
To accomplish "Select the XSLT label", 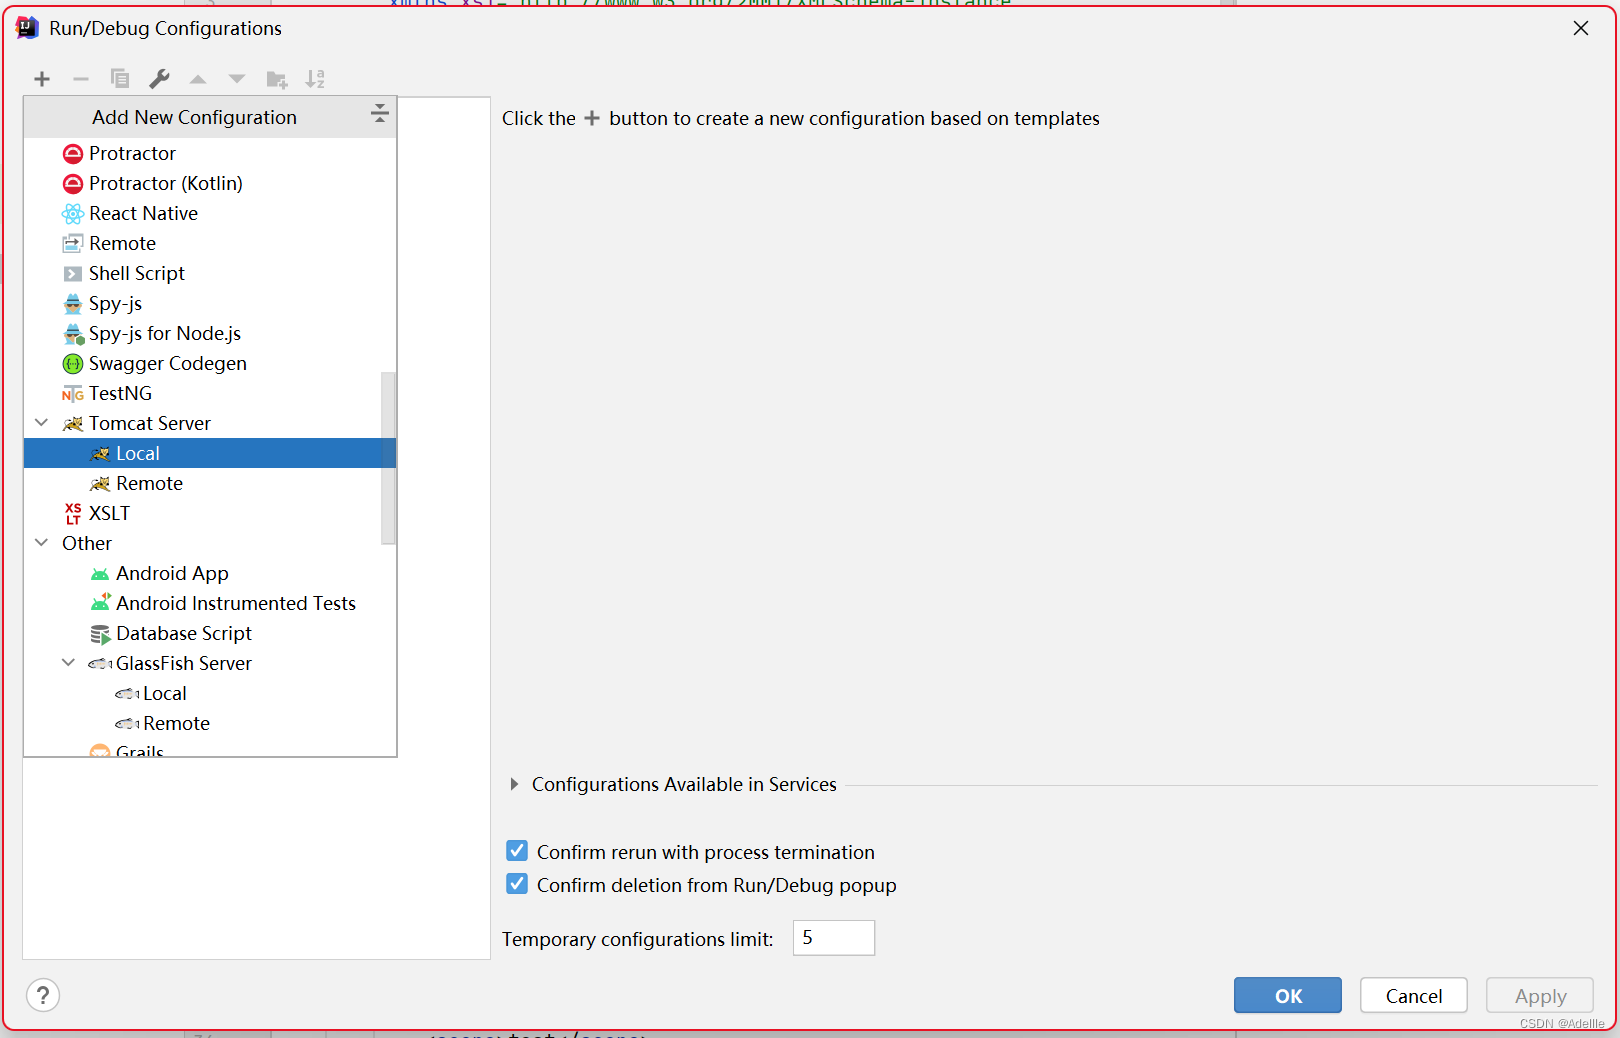I will (x=110, y=513).
